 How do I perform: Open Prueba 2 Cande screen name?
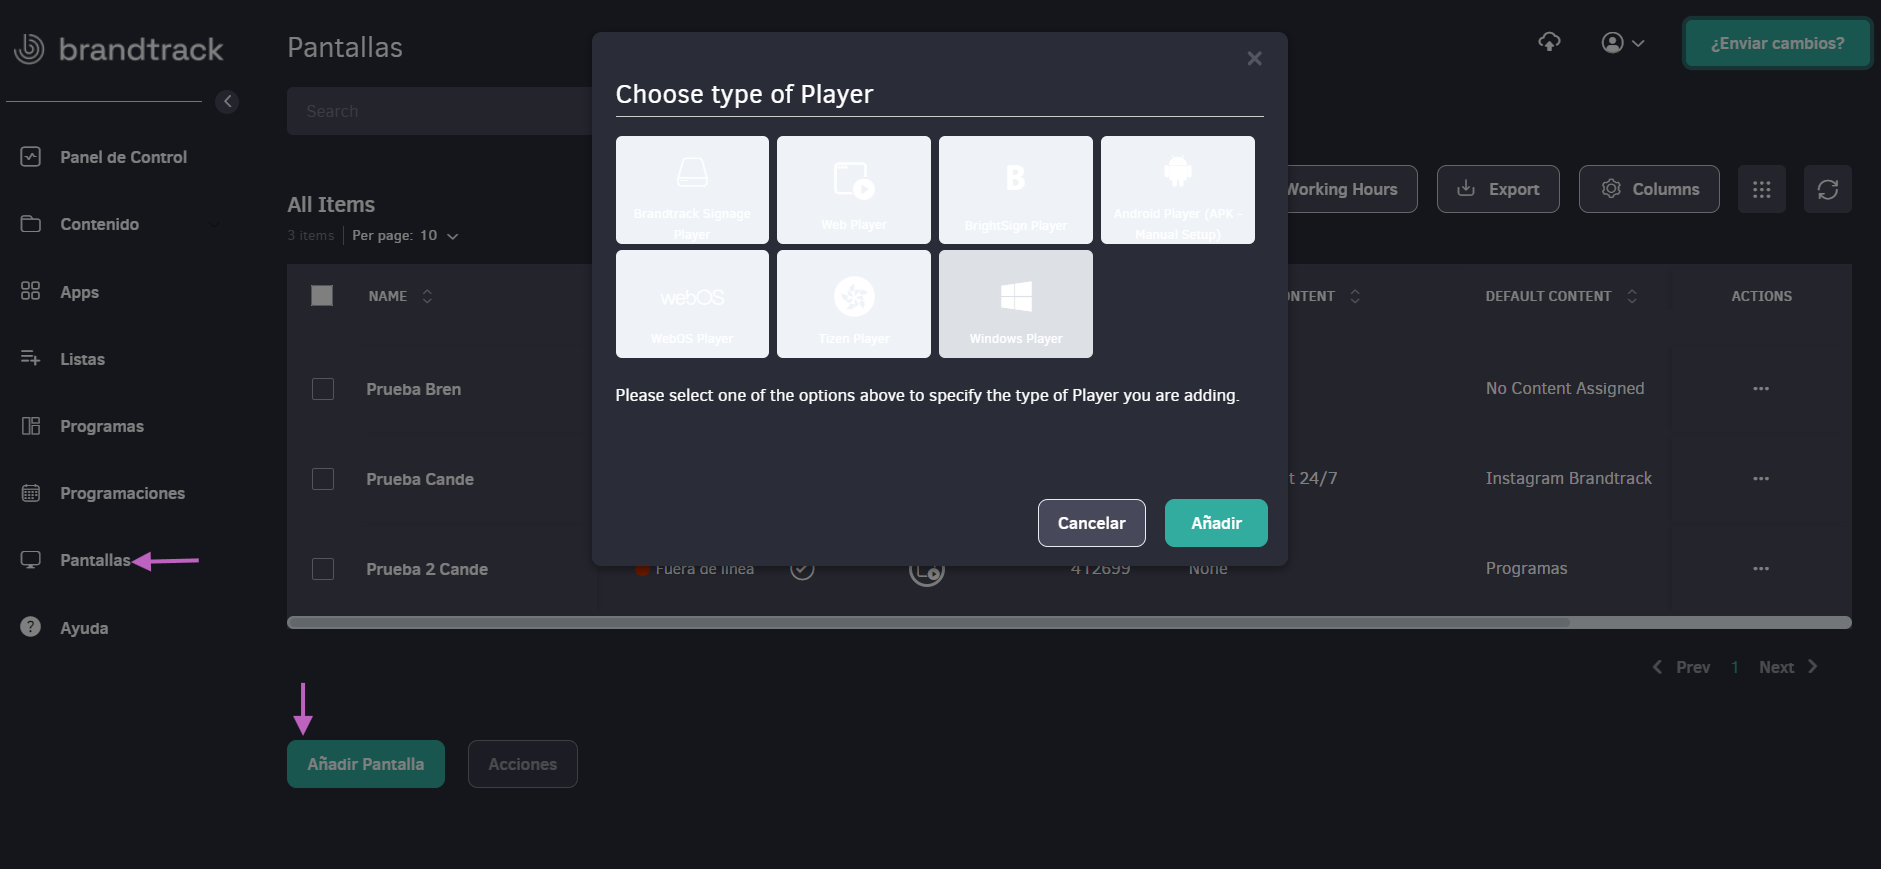click(427, 569)
